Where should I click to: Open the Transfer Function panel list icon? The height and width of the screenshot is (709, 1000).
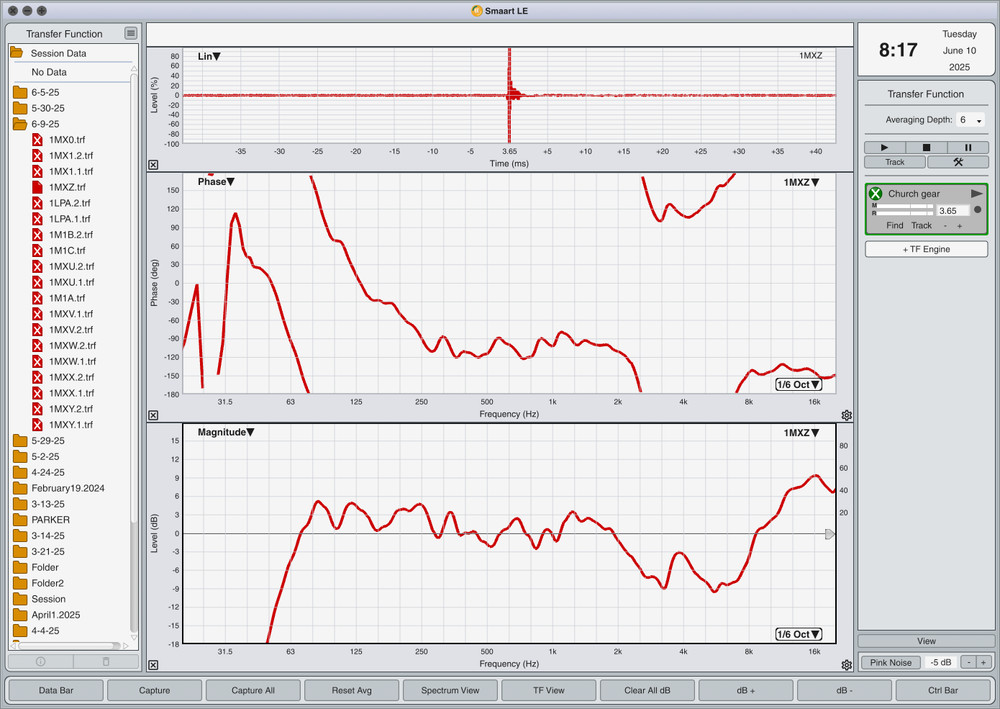point(130,33)
